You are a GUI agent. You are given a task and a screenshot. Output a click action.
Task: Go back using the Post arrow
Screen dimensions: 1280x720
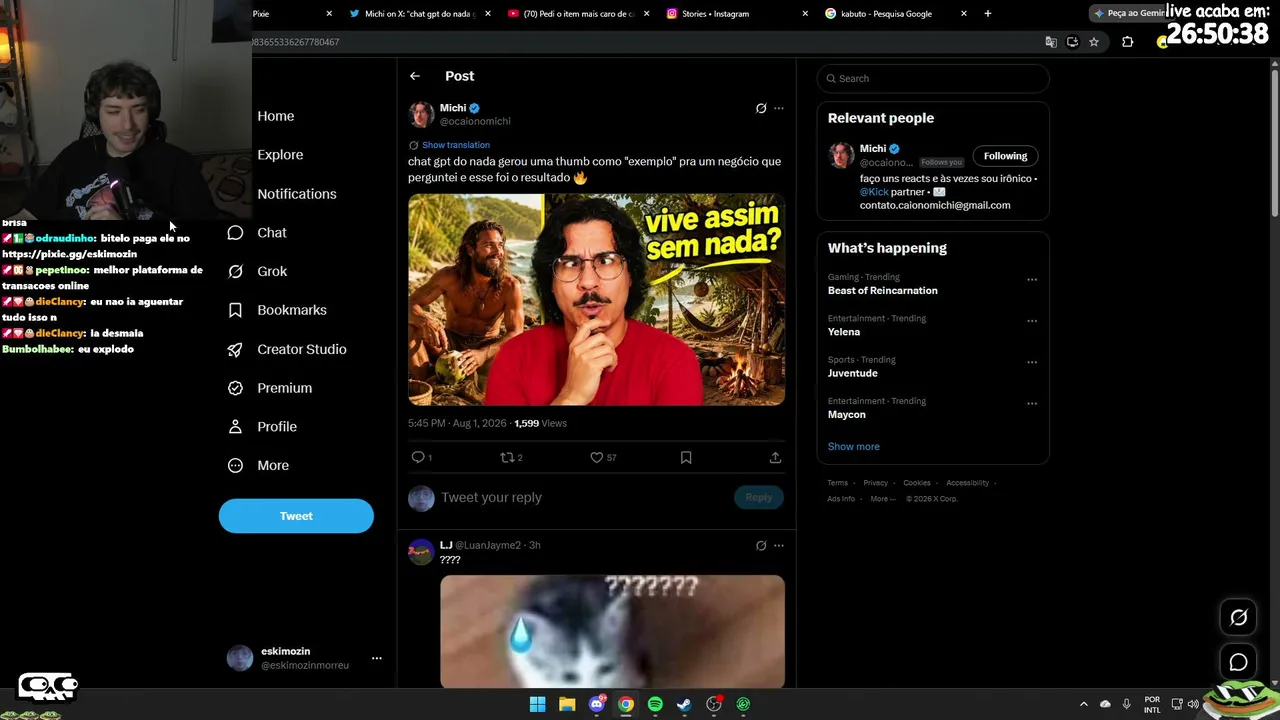(415, 76)
